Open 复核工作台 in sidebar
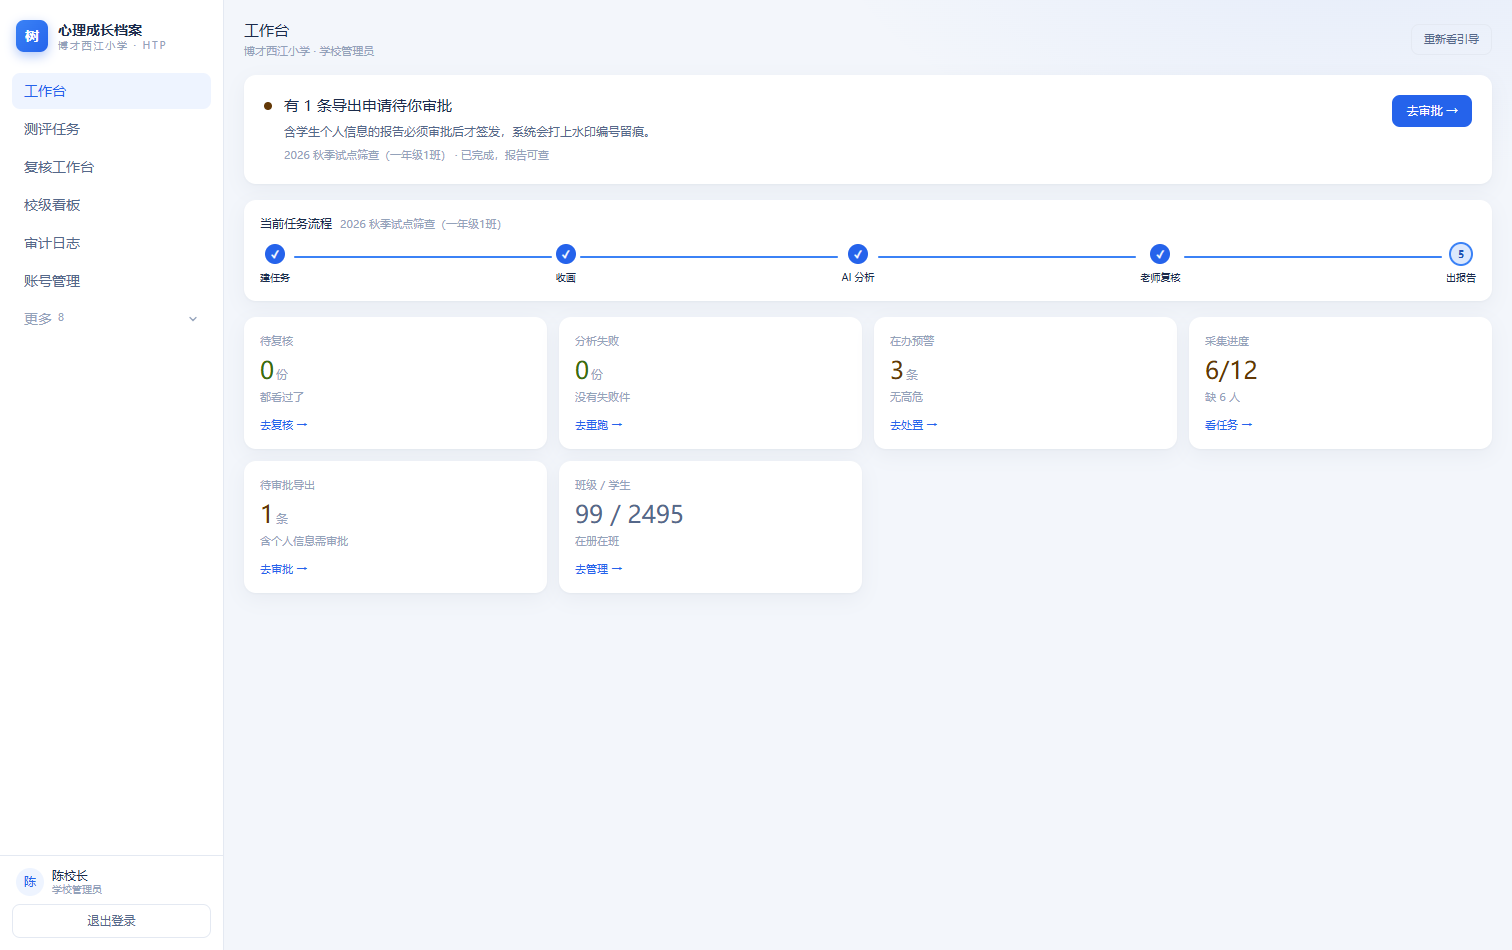This screenshot has height=950, width=1512. point(111,167)
